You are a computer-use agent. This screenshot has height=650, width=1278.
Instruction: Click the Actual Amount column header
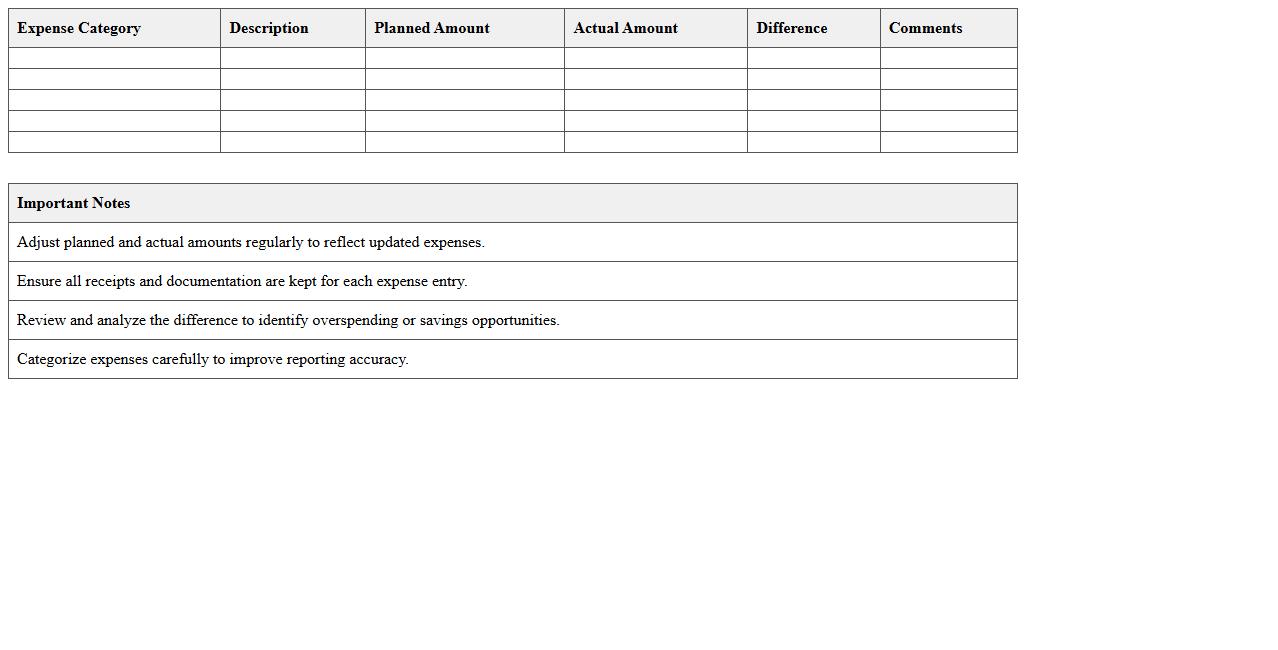tap(625, 28)
